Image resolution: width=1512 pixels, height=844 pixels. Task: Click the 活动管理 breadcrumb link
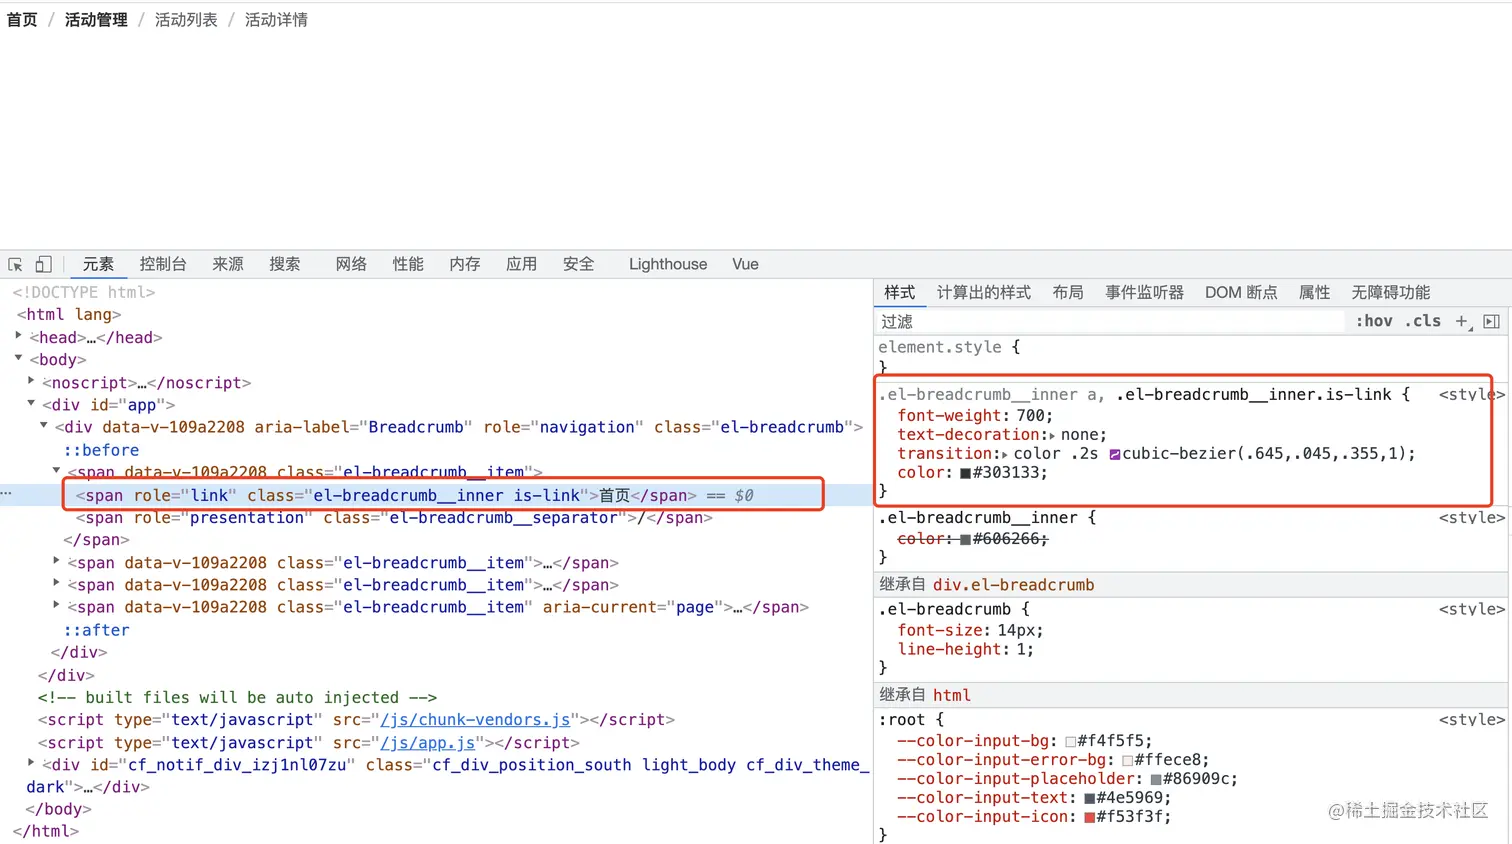click(96, 20)
